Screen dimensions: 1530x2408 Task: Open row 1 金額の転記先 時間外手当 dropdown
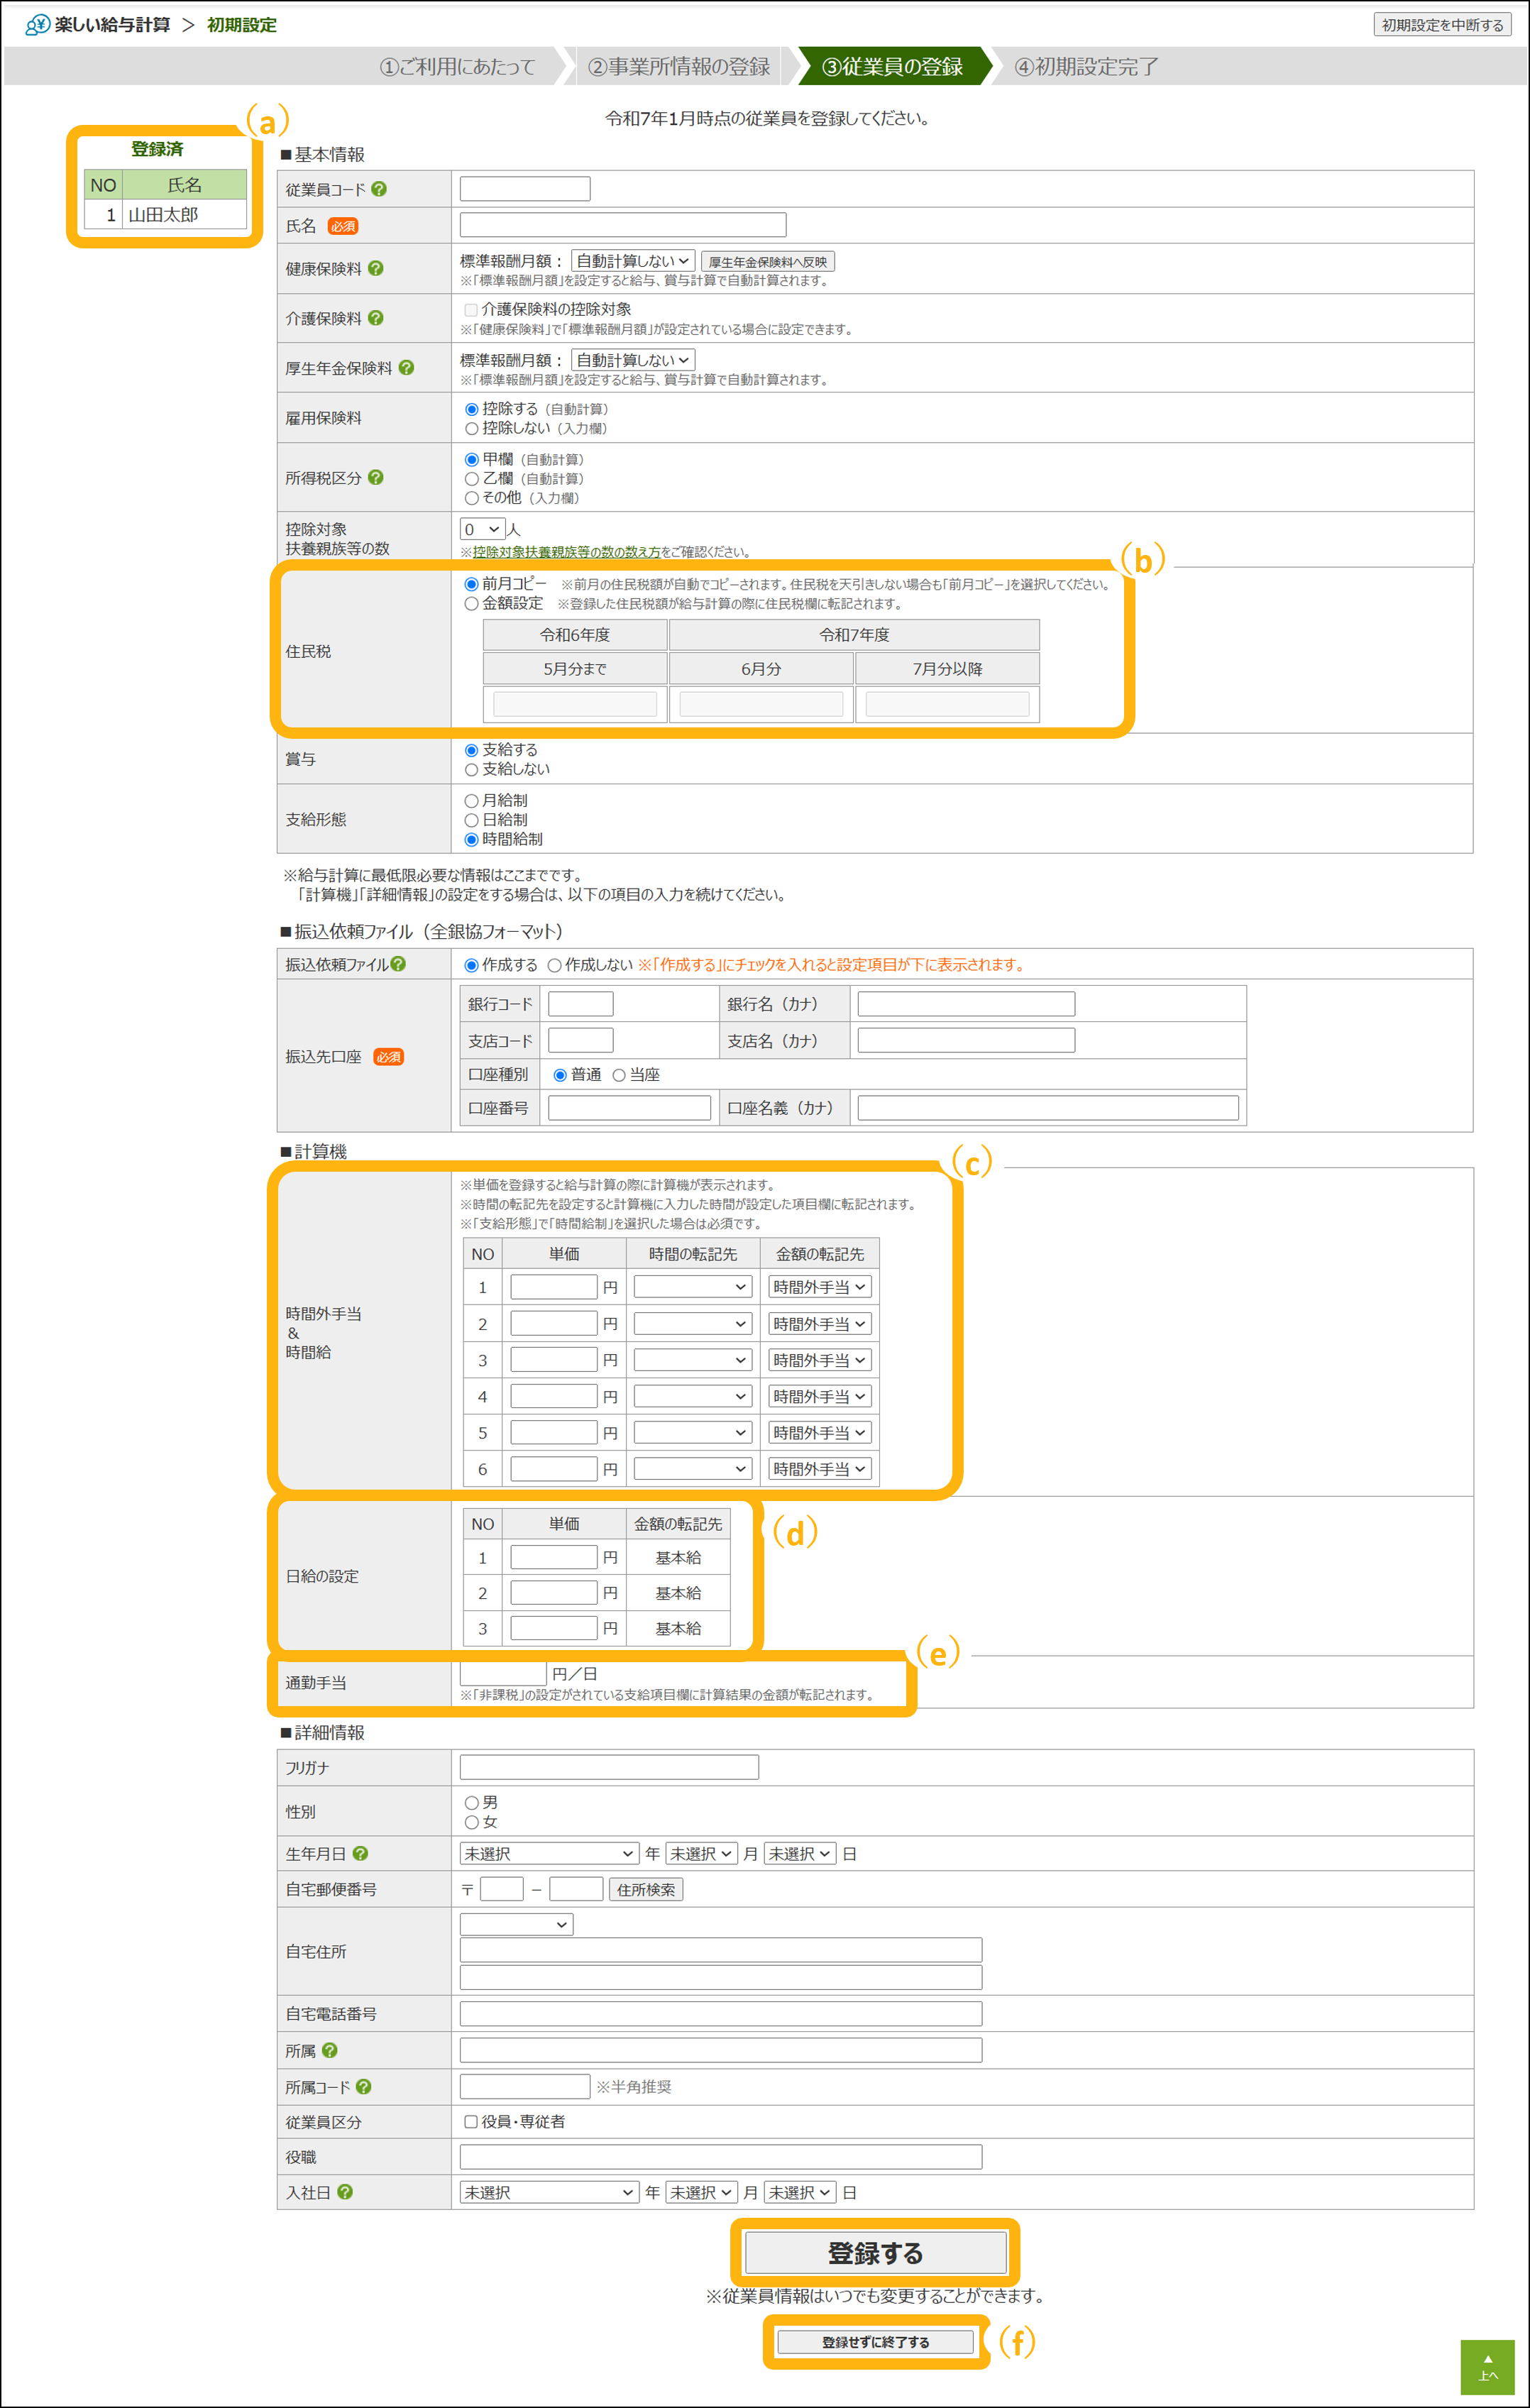820,1287
